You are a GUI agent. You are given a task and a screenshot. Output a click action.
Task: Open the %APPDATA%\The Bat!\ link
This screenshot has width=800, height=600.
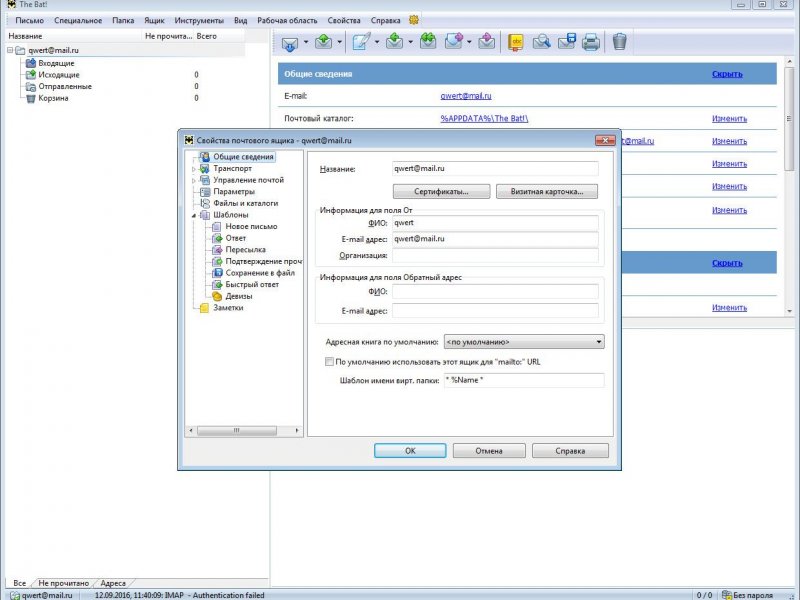coord(484,118)
